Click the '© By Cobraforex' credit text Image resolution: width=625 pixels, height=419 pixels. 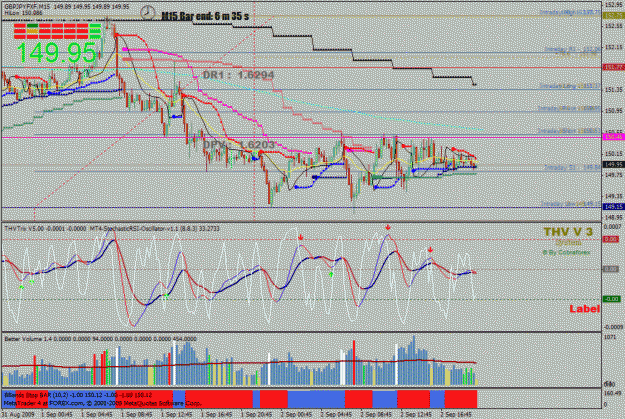click(566, 252)
